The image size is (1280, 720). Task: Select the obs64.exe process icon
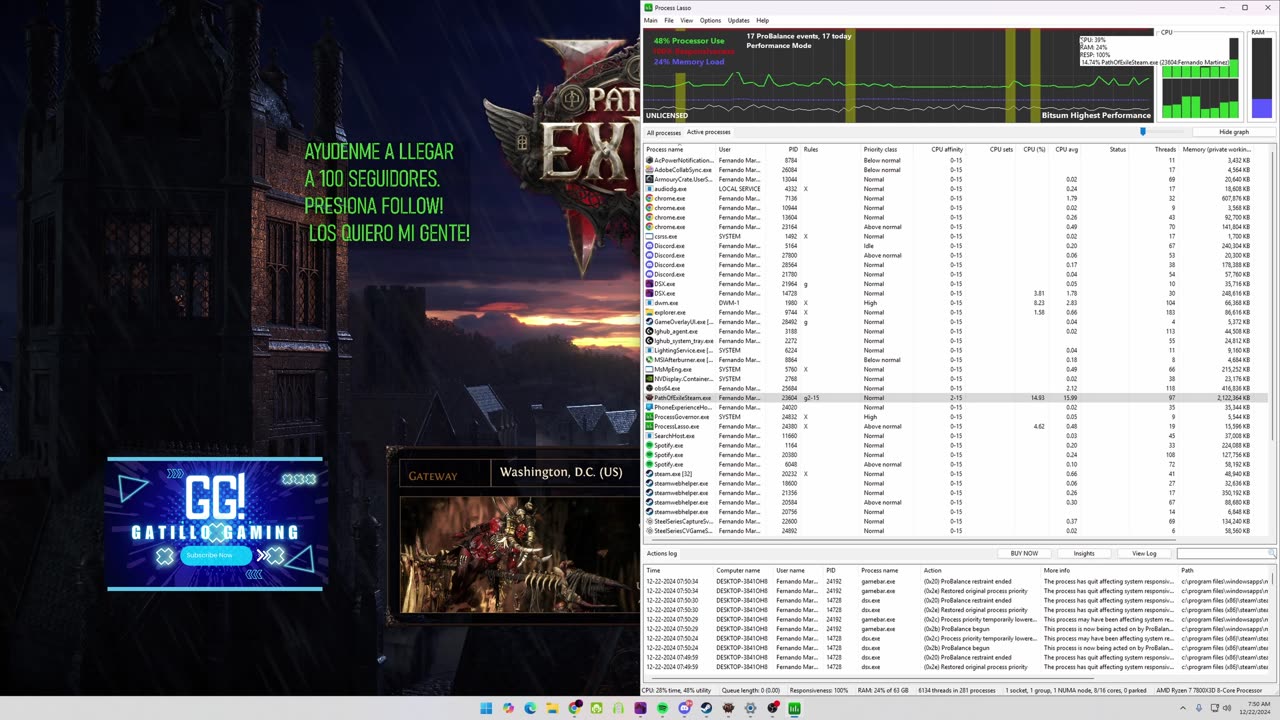[650, 388]
